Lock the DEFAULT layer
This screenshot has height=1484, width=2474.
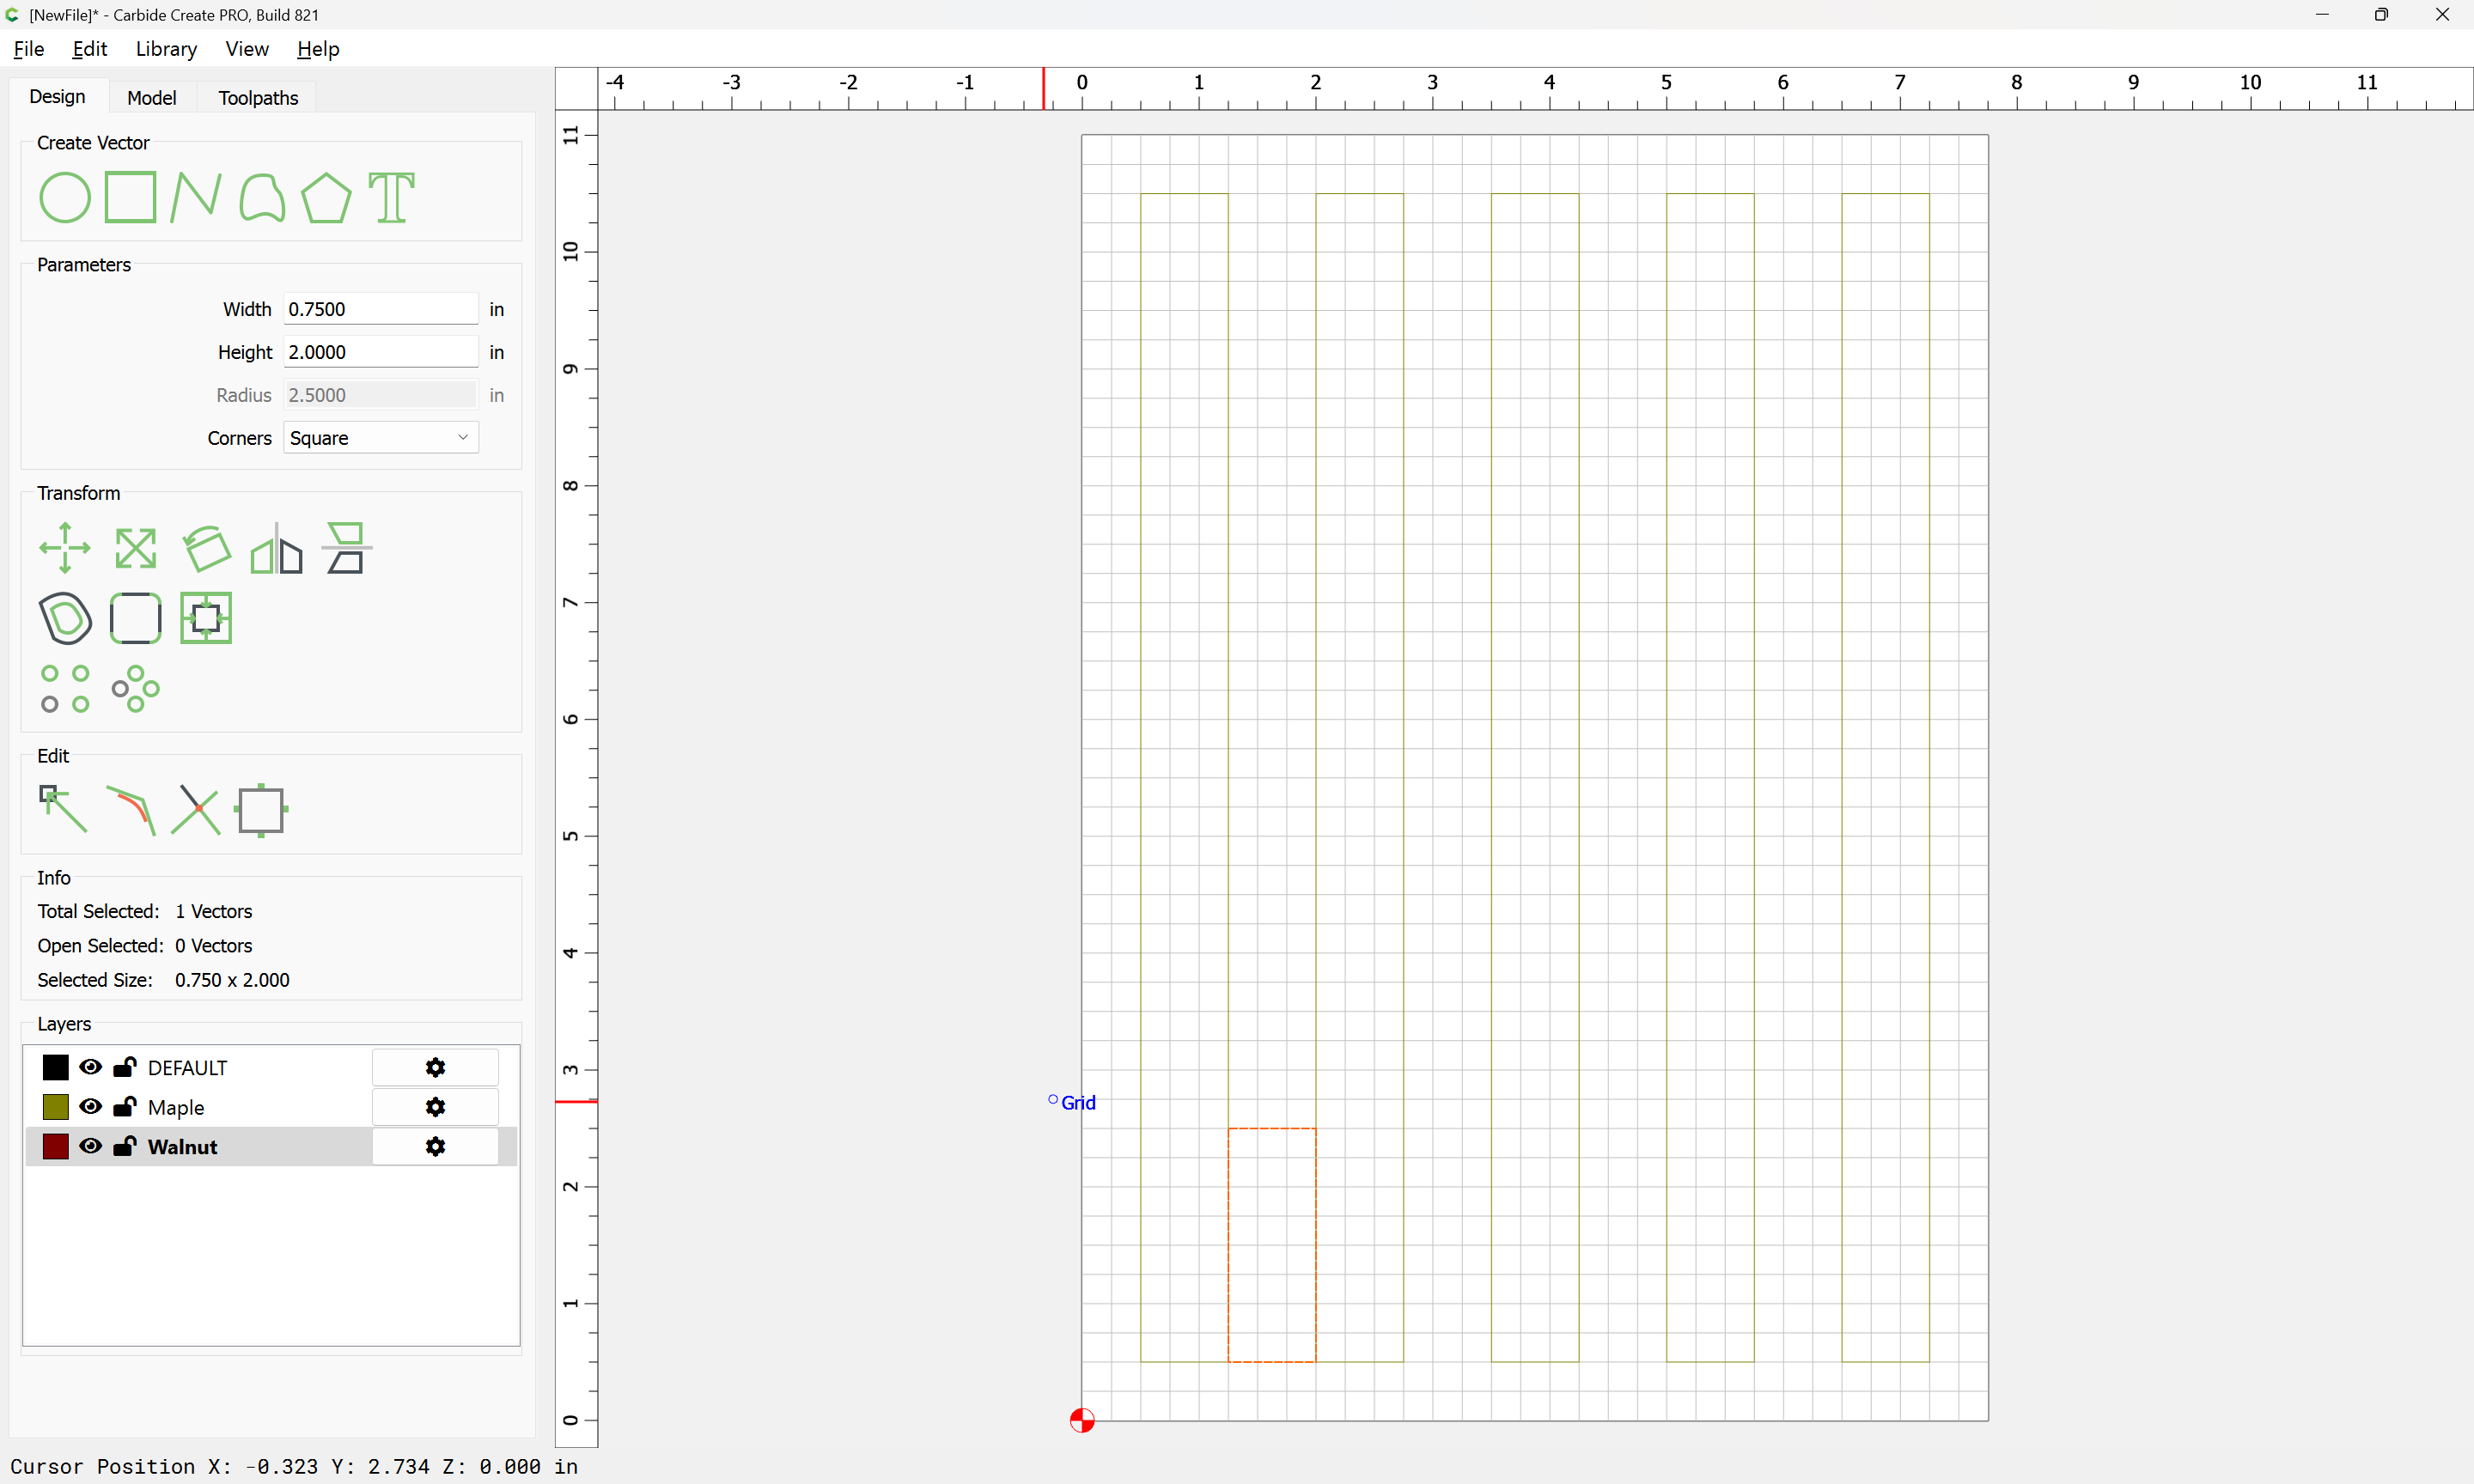click(125, 1067)
